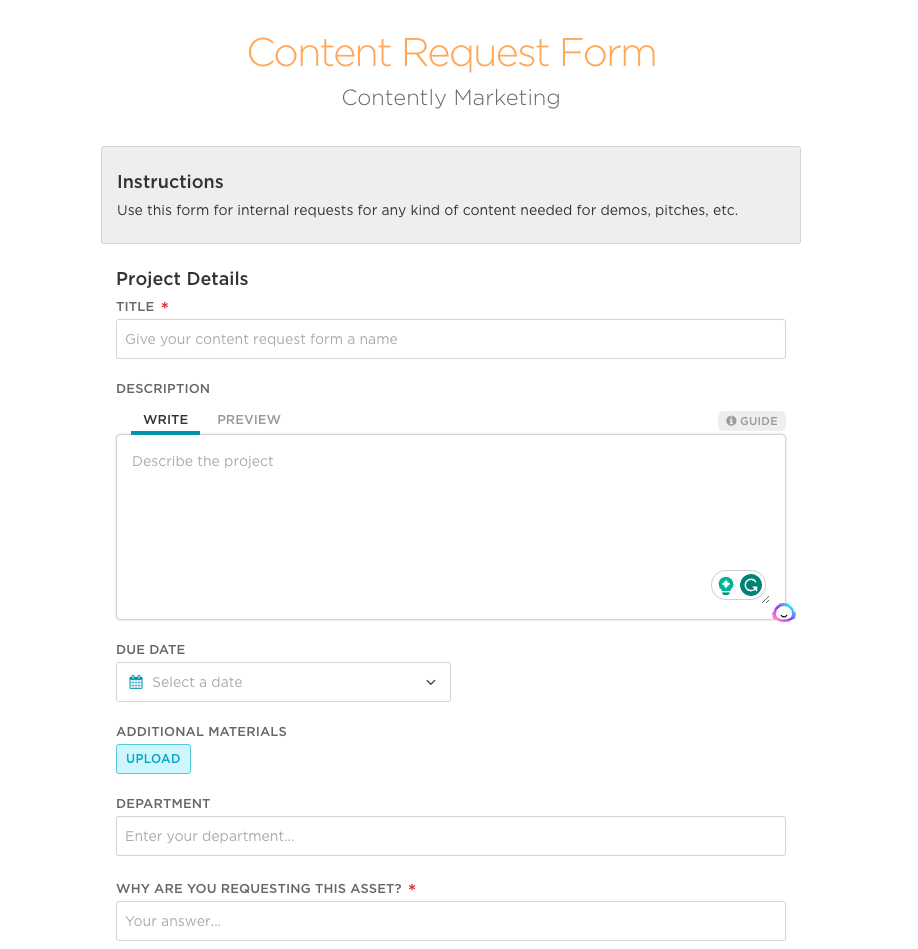
Task: Open the GUIDE help button
Action: coord(752,421)
